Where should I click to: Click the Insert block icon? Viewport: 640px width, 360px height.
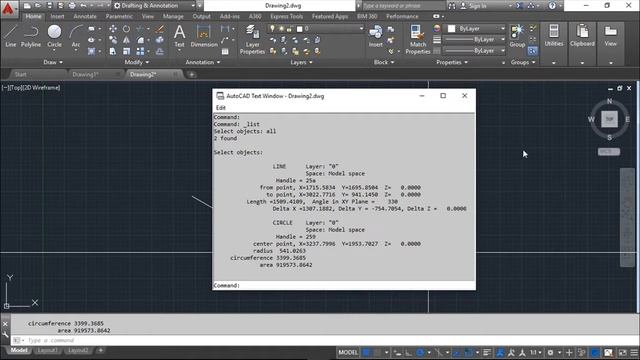pyautogui.click(x=376, y=36)
